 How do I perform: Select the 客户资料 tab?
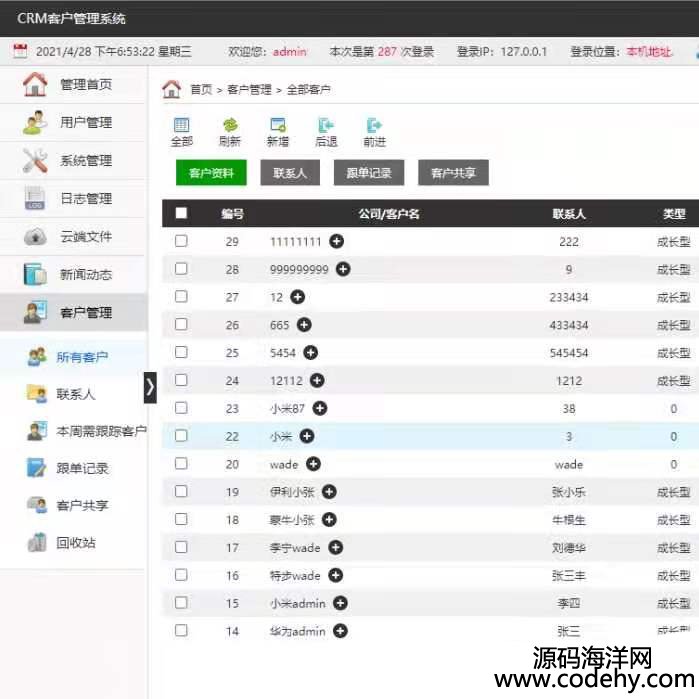[211, 173]
